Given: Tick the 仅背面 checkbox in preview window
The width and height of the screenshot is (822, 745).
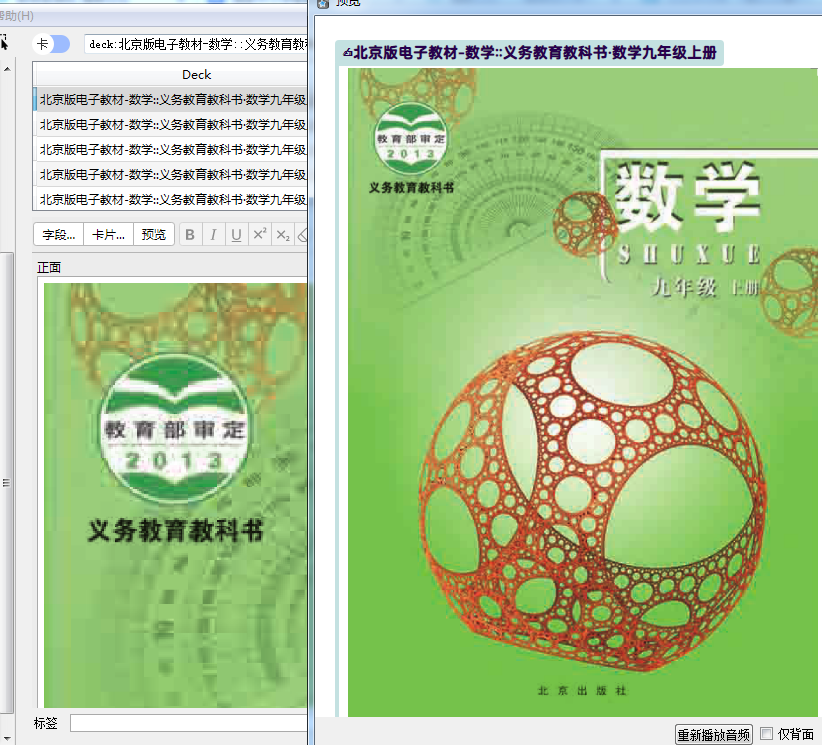Looking at the screenshot, I should point(766,733).
